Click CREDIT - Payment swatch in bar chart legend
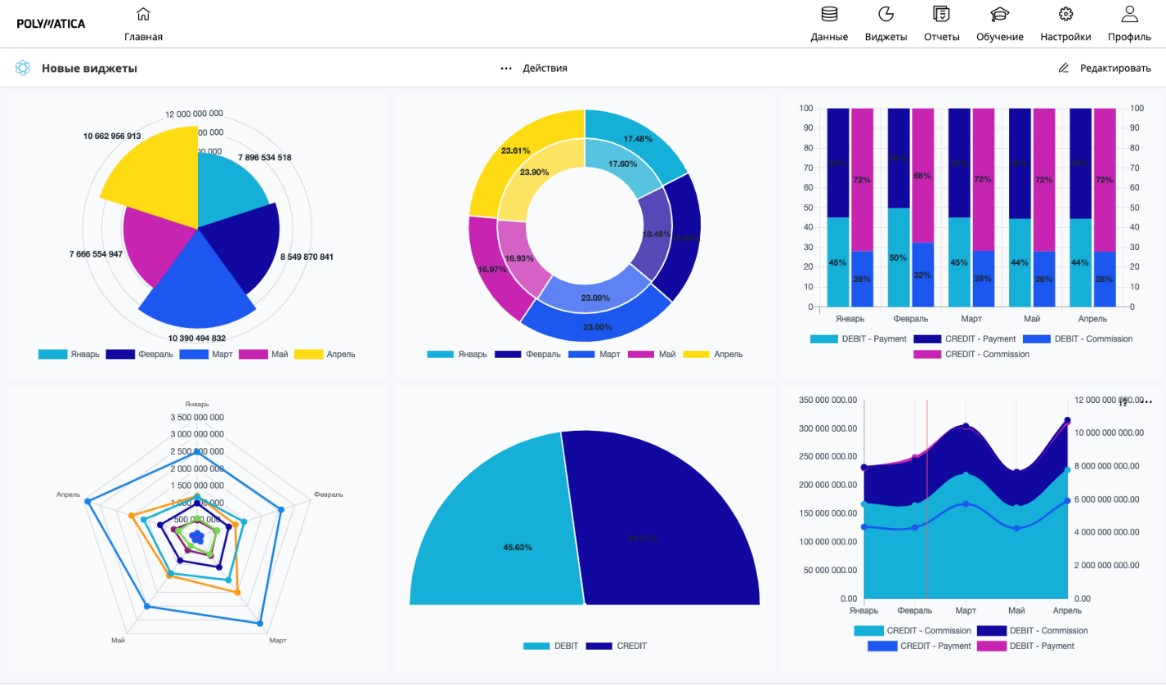 tap(927, 338)
